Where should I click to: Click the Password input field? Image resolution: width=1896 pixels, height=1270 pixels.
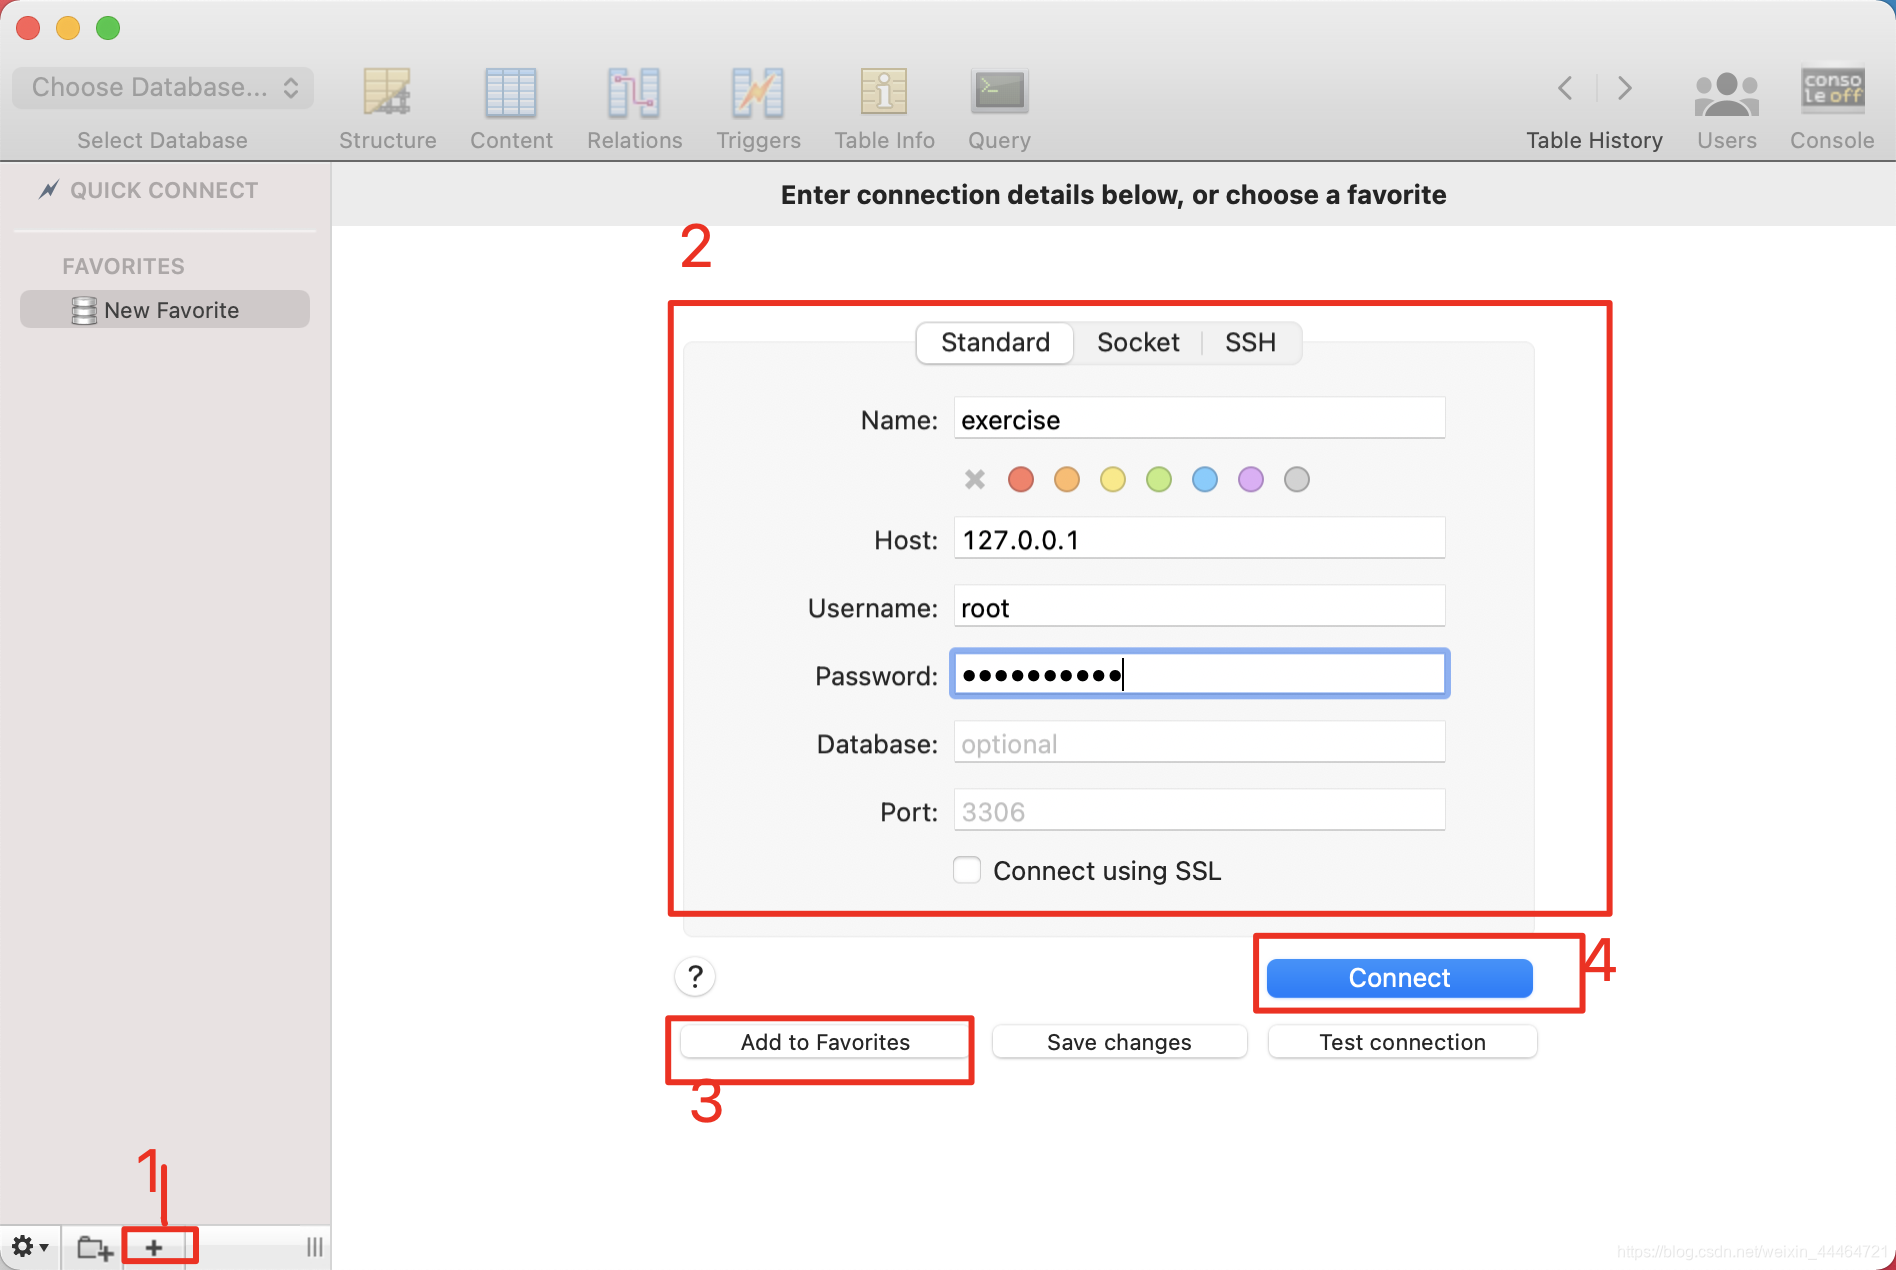pyautogui.click(x=1200, y=675)
